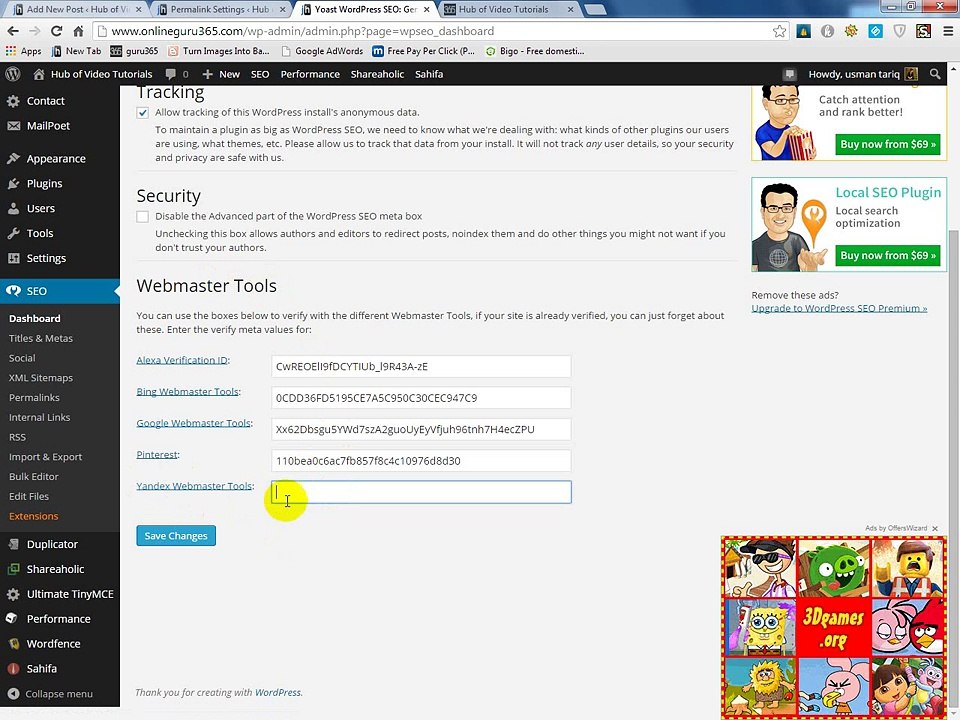Click the 3Dgames.org ad thumbnail
The width and height of the screenshot is (960, 720).
[833, 628]
